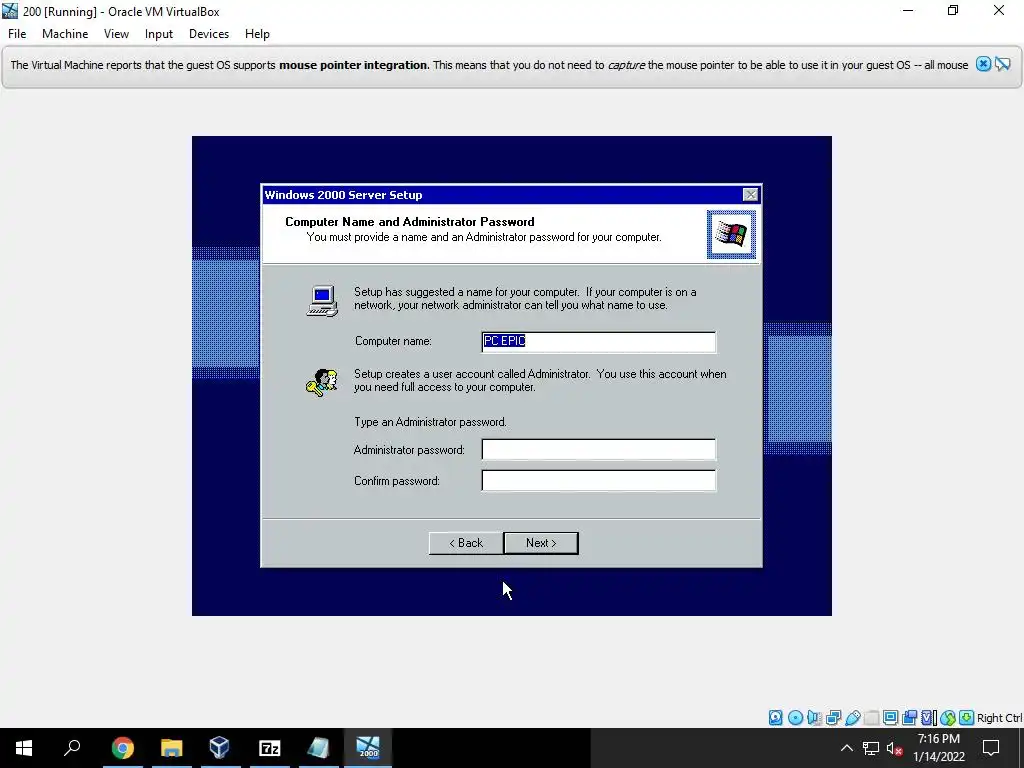This screenshot has width=1024, height=768.
Task: Open the Windows Start menu
Action: (x=24, y=748)
